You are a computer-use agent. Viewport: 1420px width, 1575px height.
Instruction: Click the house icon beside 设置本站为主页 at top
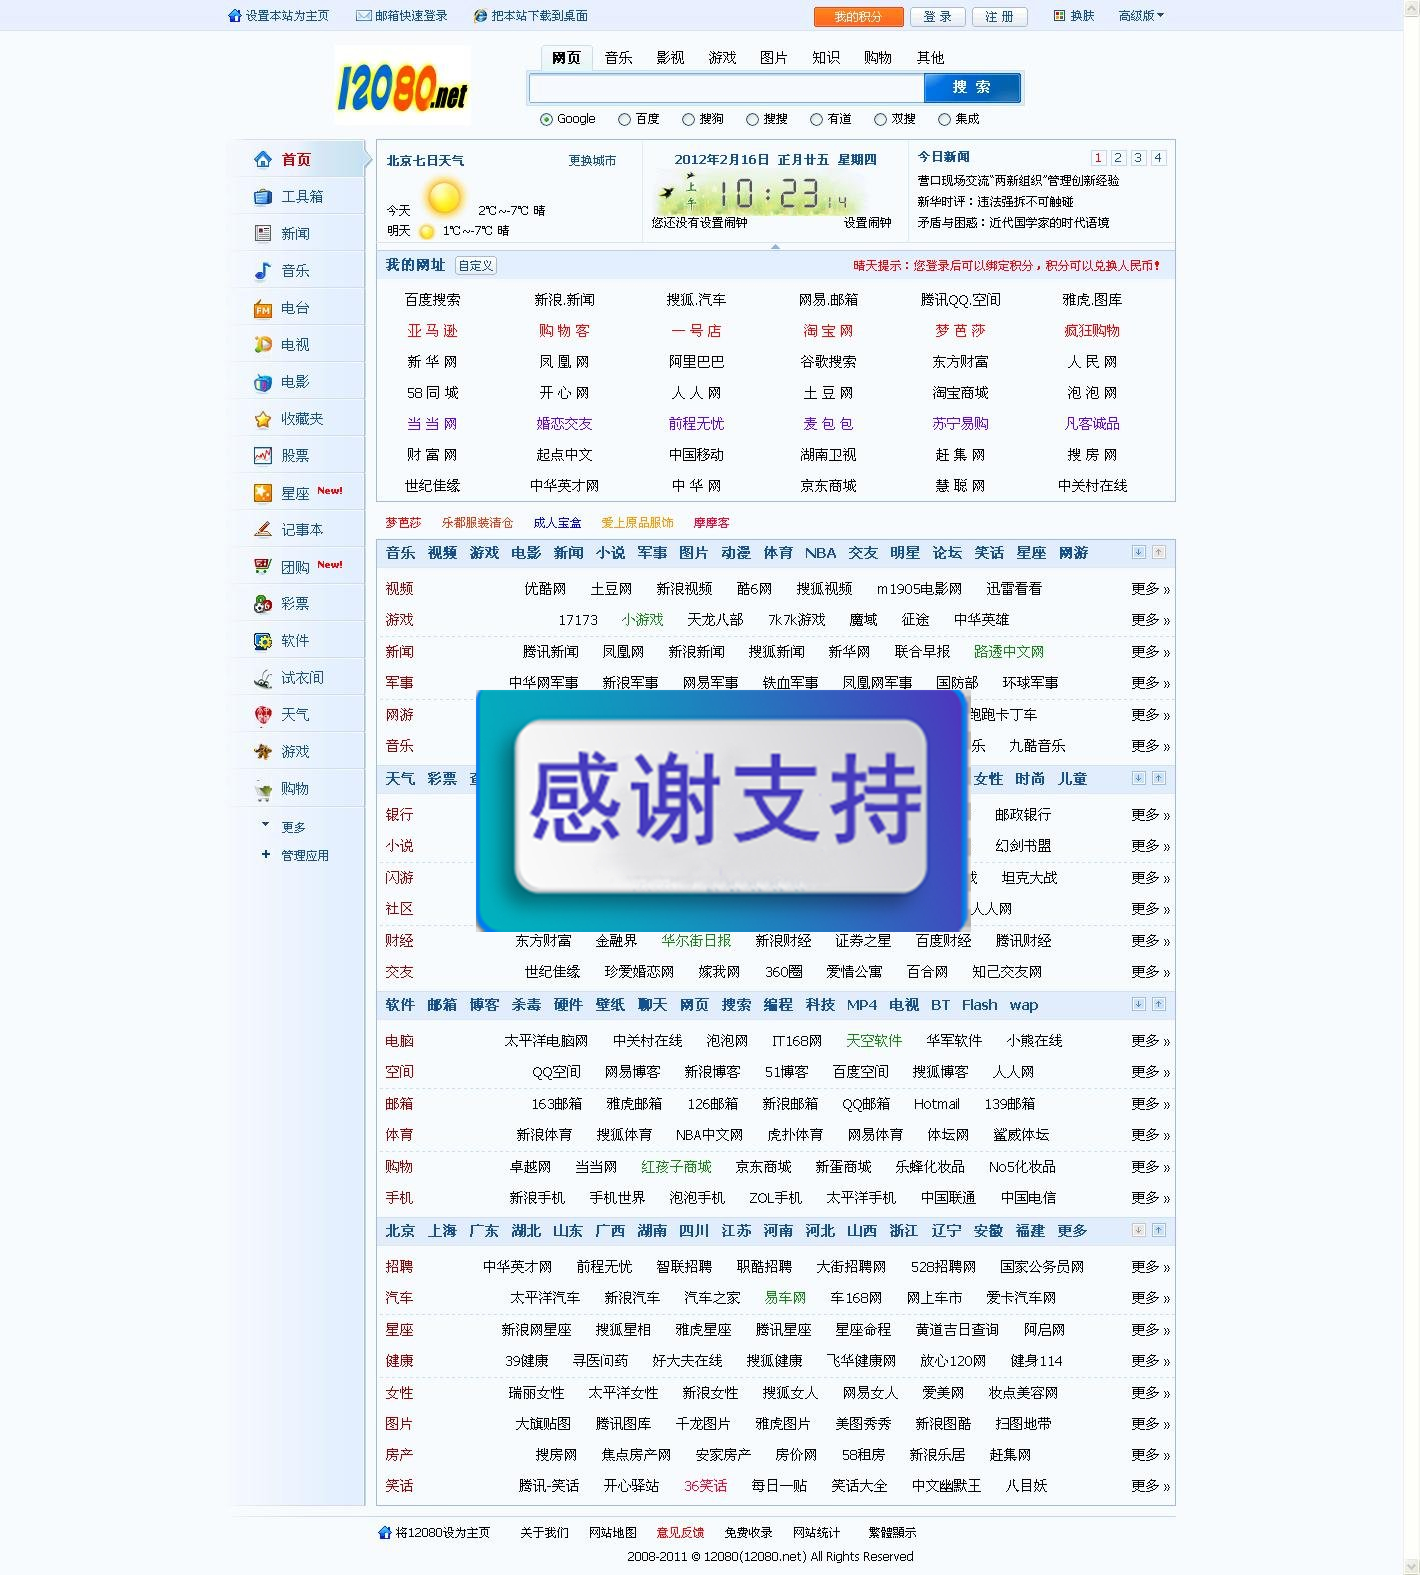[235, 16]
